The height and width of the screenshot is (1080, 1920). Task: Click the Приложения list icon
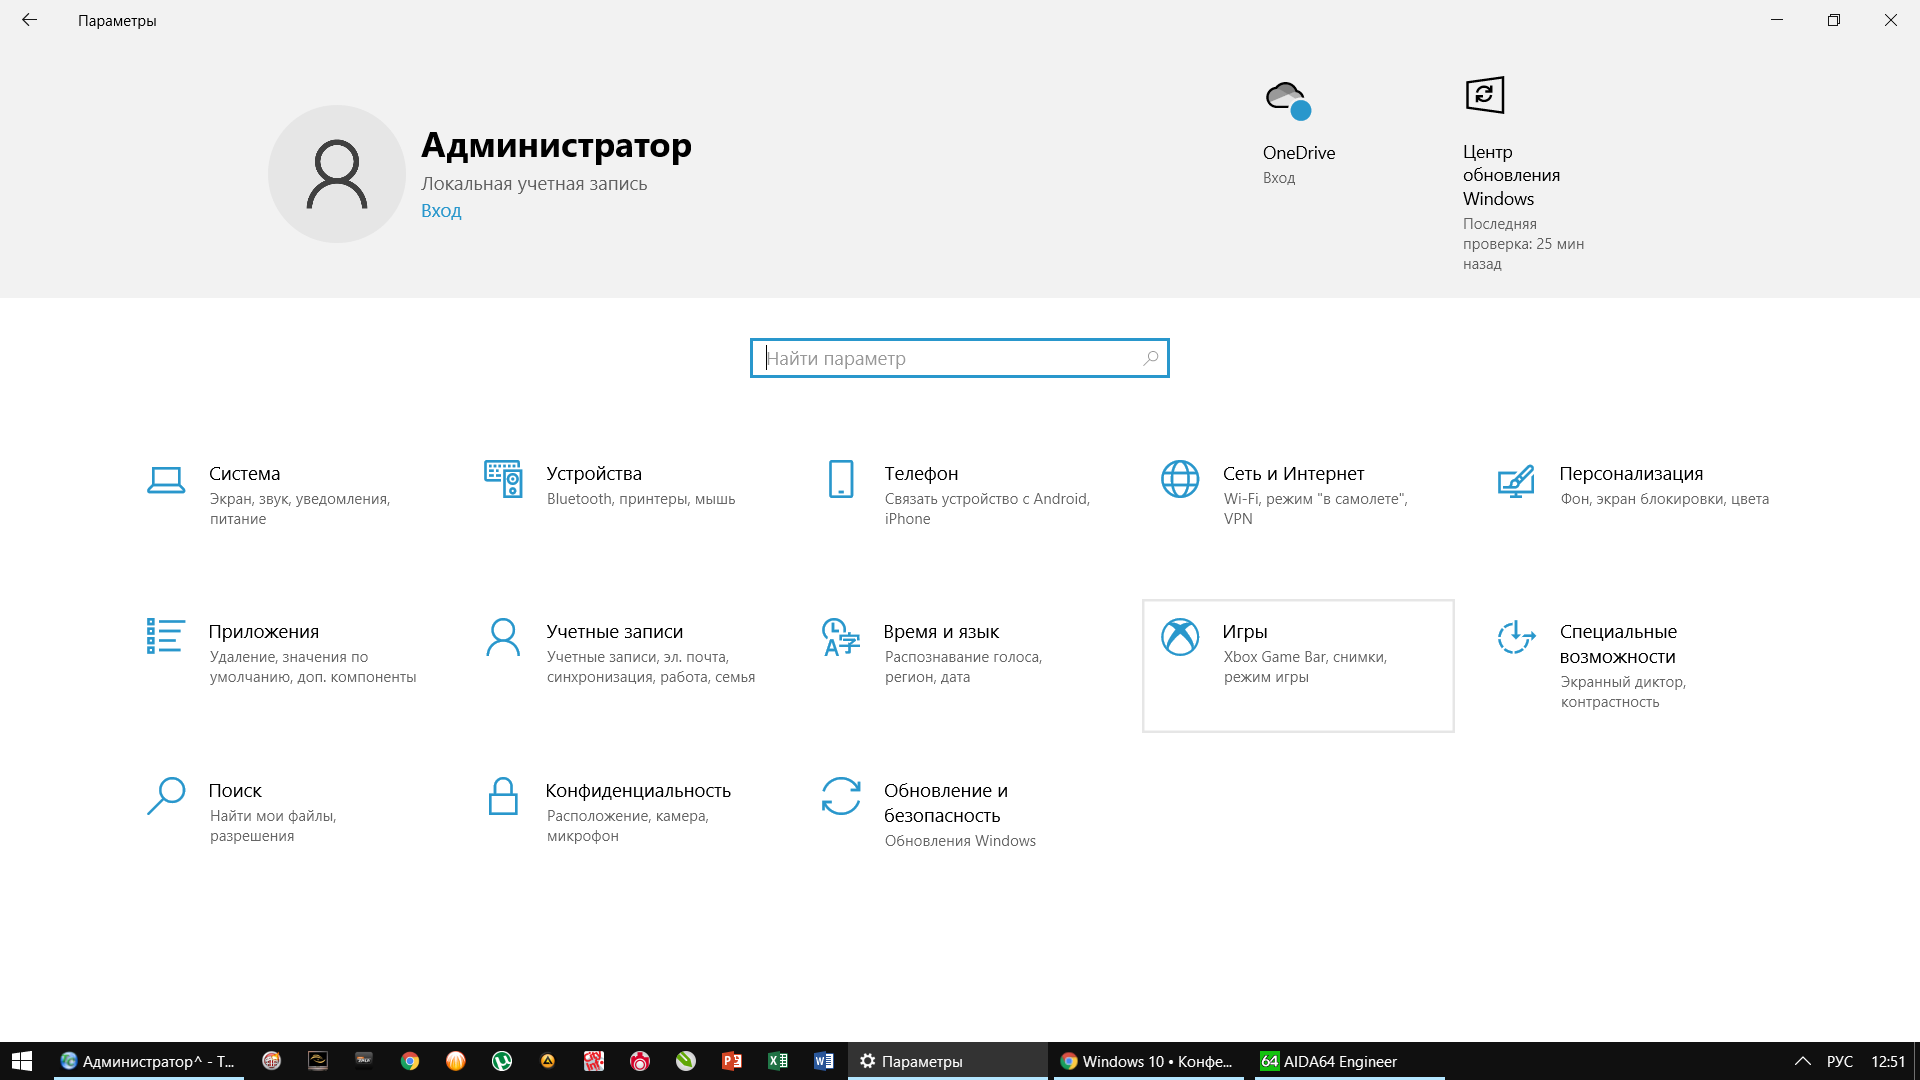pyautogui.click(x=166, y=637)
